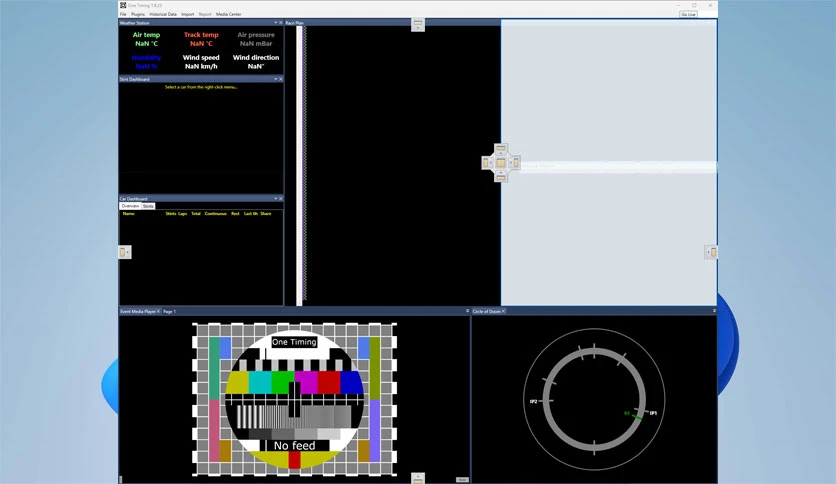Click the Air temp reading
The image size is (836, 484).
coord(147,39)
